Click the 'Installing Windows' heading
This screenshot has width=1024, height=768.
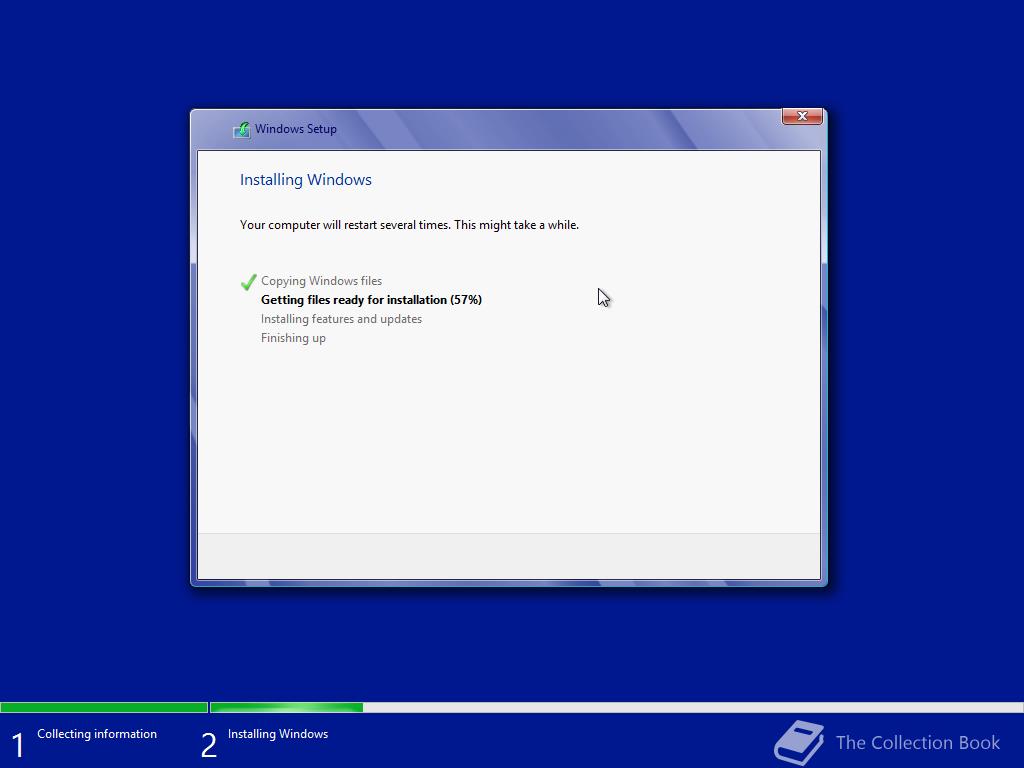(306, 180)
